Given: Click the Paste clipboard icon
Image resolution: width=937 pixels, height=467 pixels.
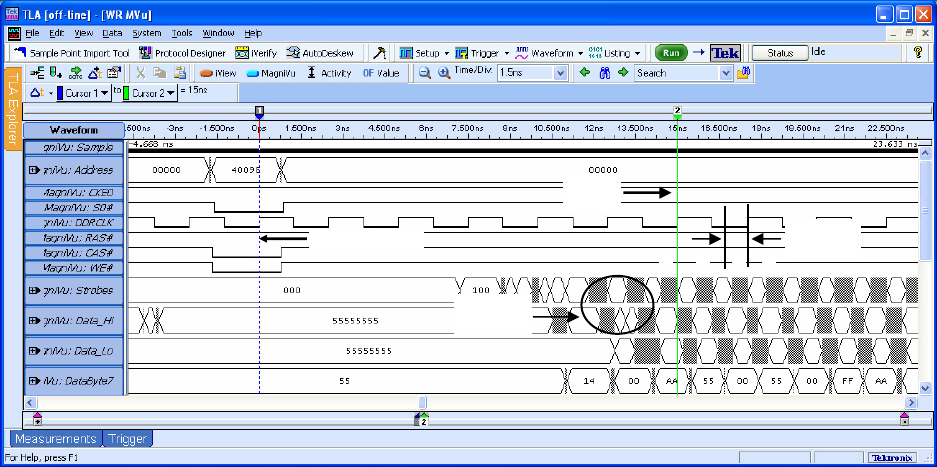Looking at the screenshot, I should (180, 73).
